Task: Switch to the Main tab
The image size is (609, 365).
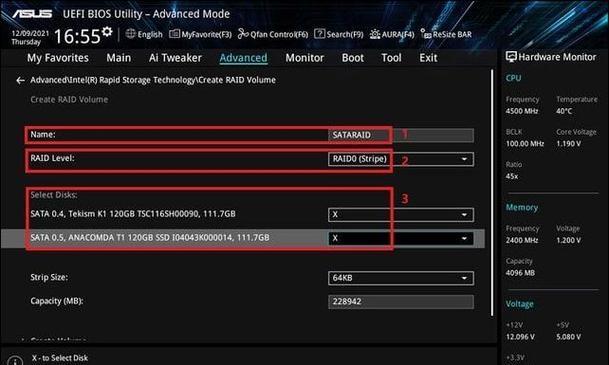Action: (118, 58)
